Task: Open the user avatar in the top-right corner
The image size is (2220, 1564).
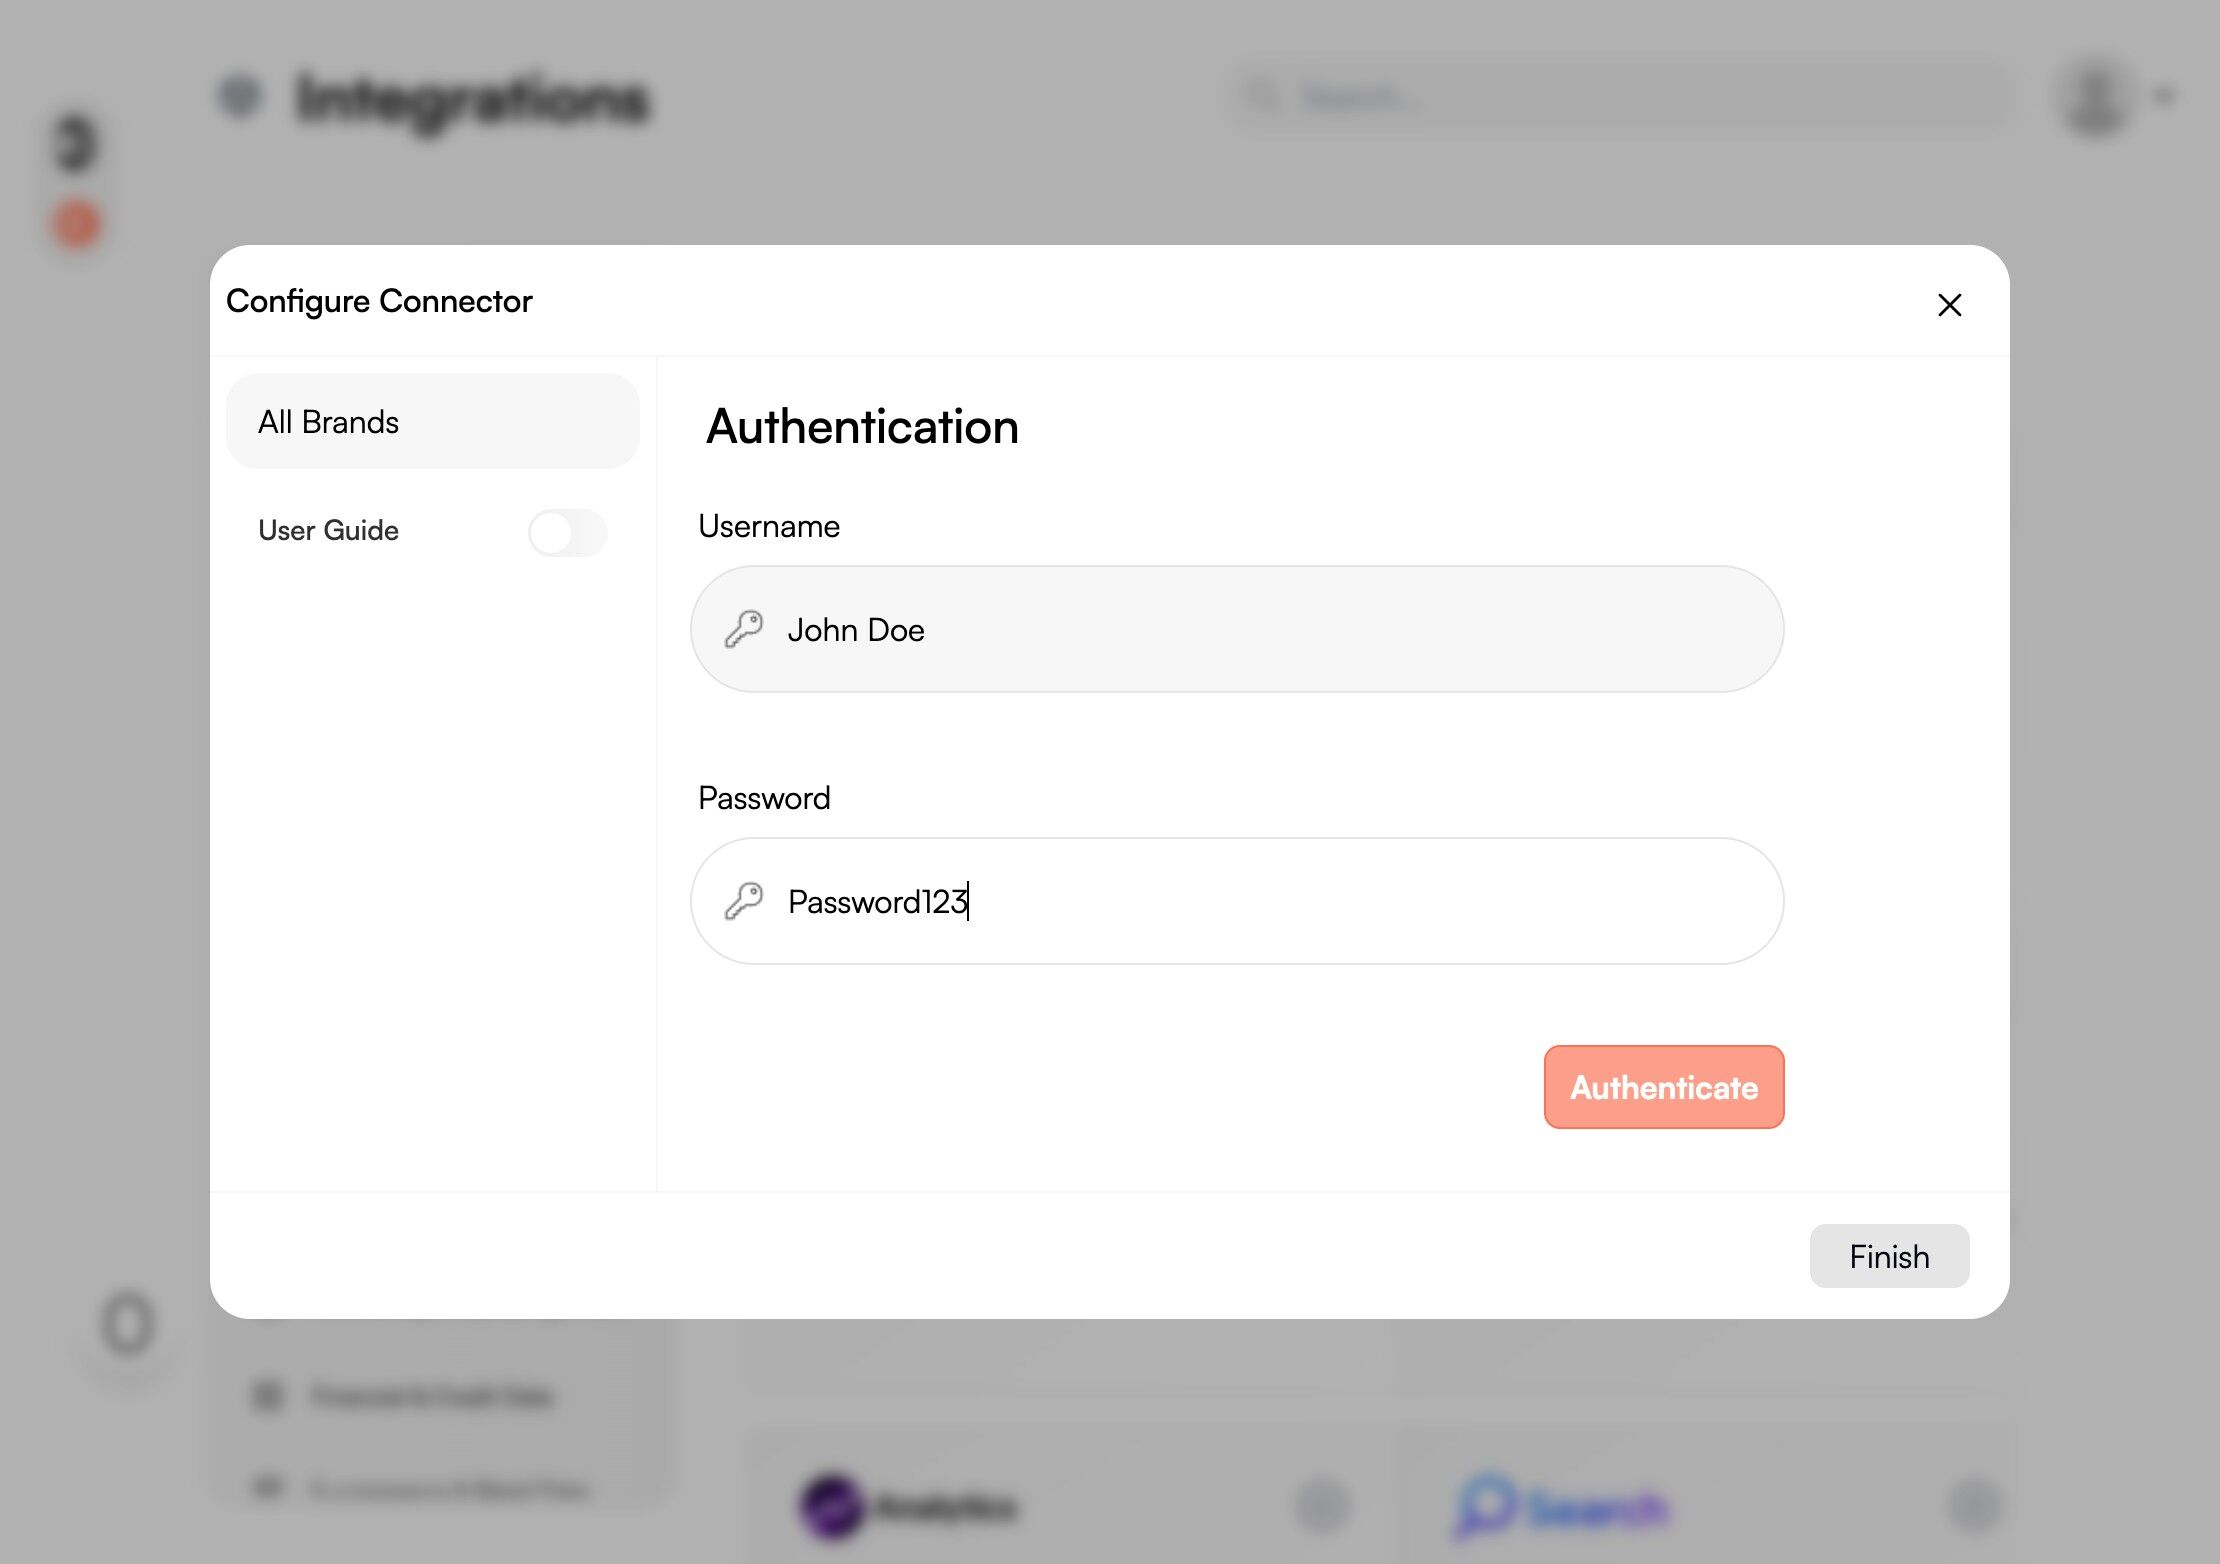Action: click(2095, 97)
